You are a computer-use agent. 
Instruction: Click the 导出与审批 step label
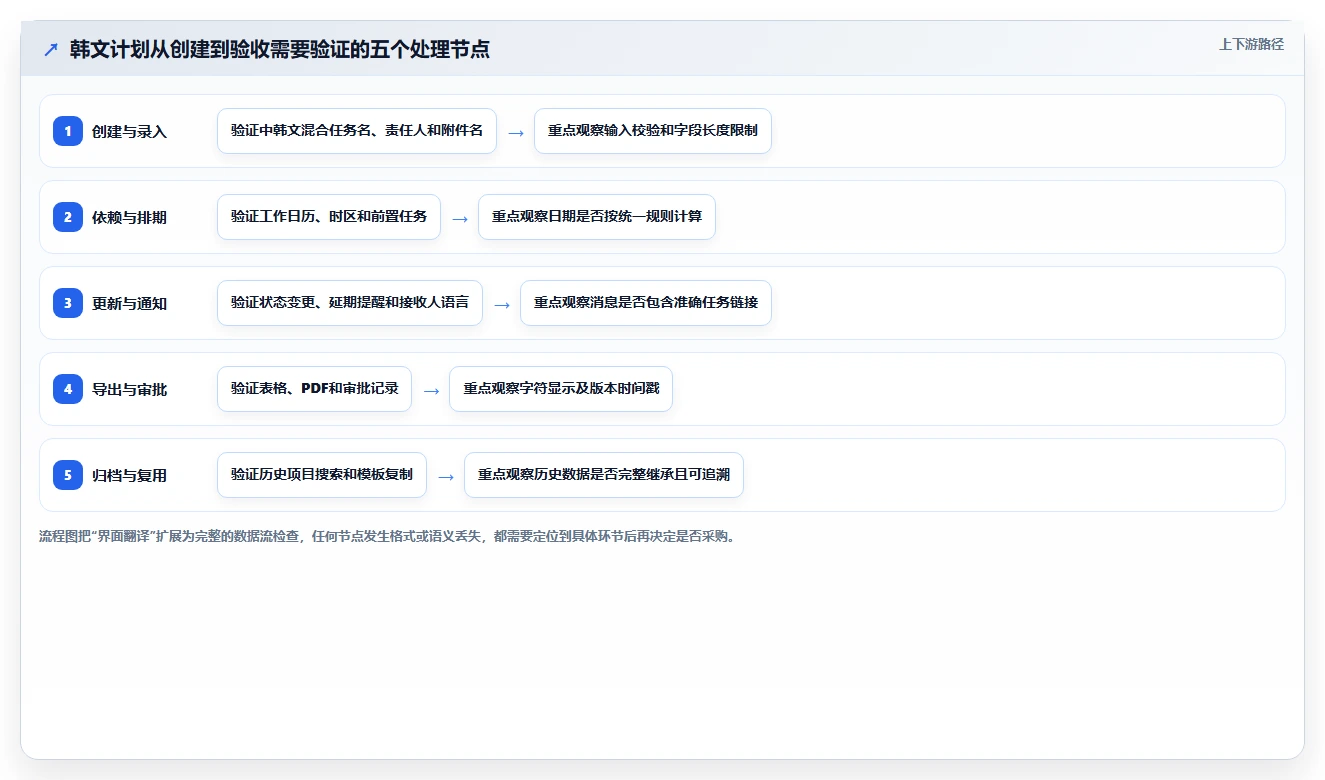click(129, 389)
